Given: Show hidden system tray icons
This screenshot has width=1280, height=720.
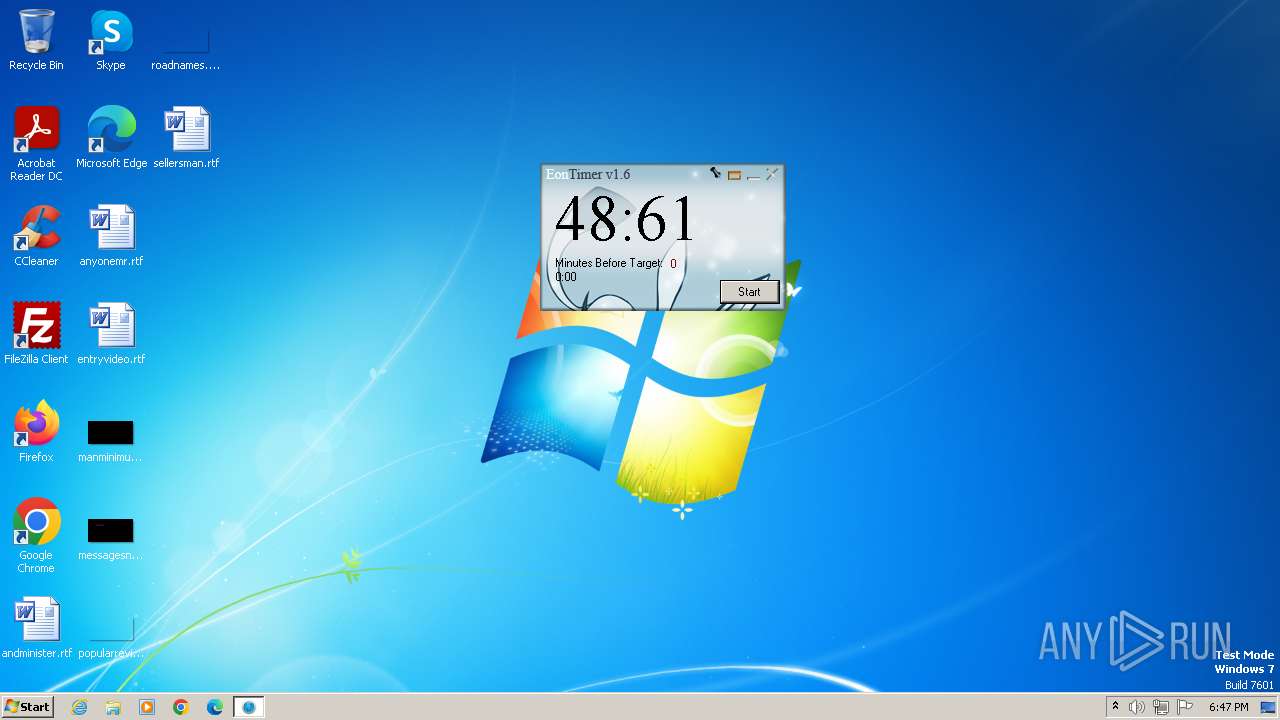Looking at the screenshot, I should (1115, 707).
